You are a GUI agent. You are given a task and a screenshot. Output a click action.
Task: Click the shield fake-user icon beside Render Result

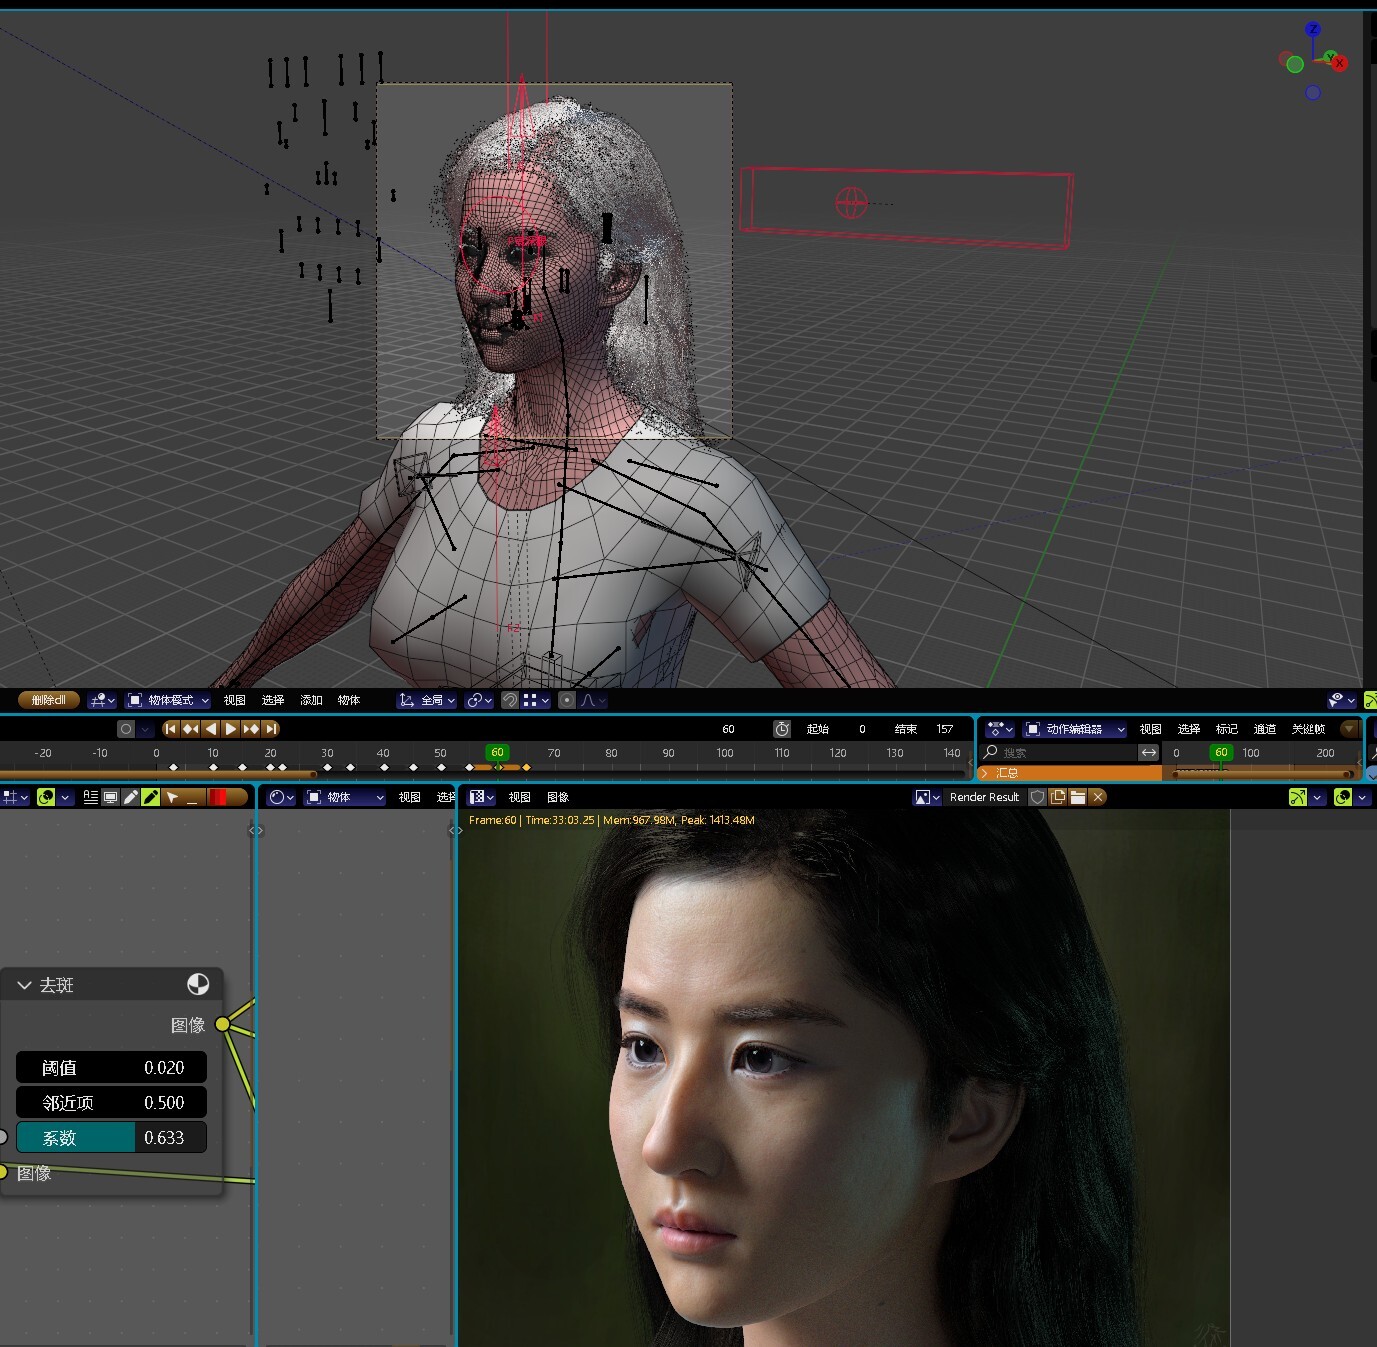coord(1037,797)
